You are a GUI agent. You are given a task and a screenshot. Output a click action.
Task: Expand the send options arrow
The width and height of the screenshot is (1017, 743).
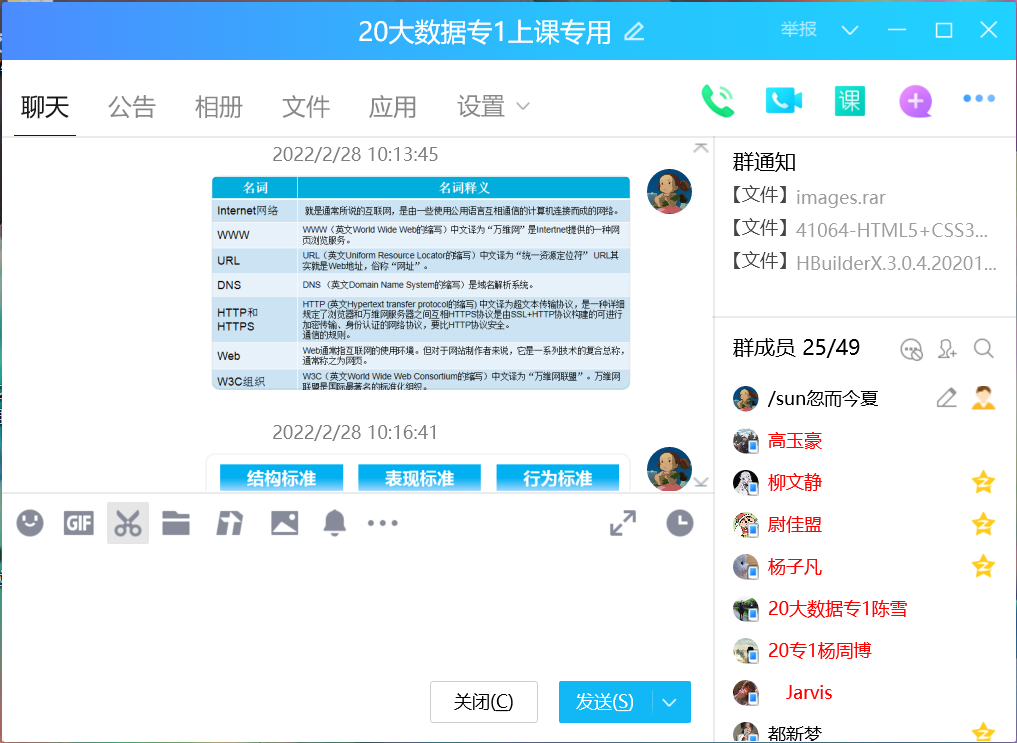[x=670, y=702]
